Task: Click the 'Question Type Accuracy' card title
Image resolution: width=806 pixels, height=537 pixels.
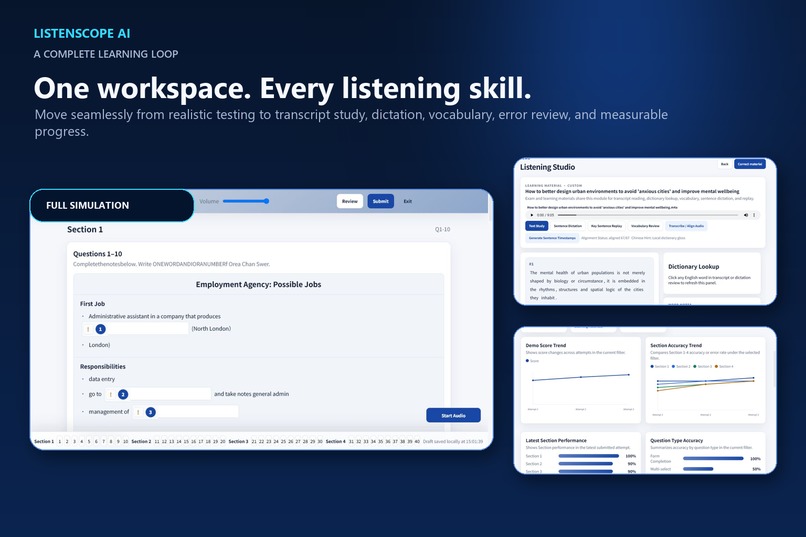Action: [x=676, y=440]
